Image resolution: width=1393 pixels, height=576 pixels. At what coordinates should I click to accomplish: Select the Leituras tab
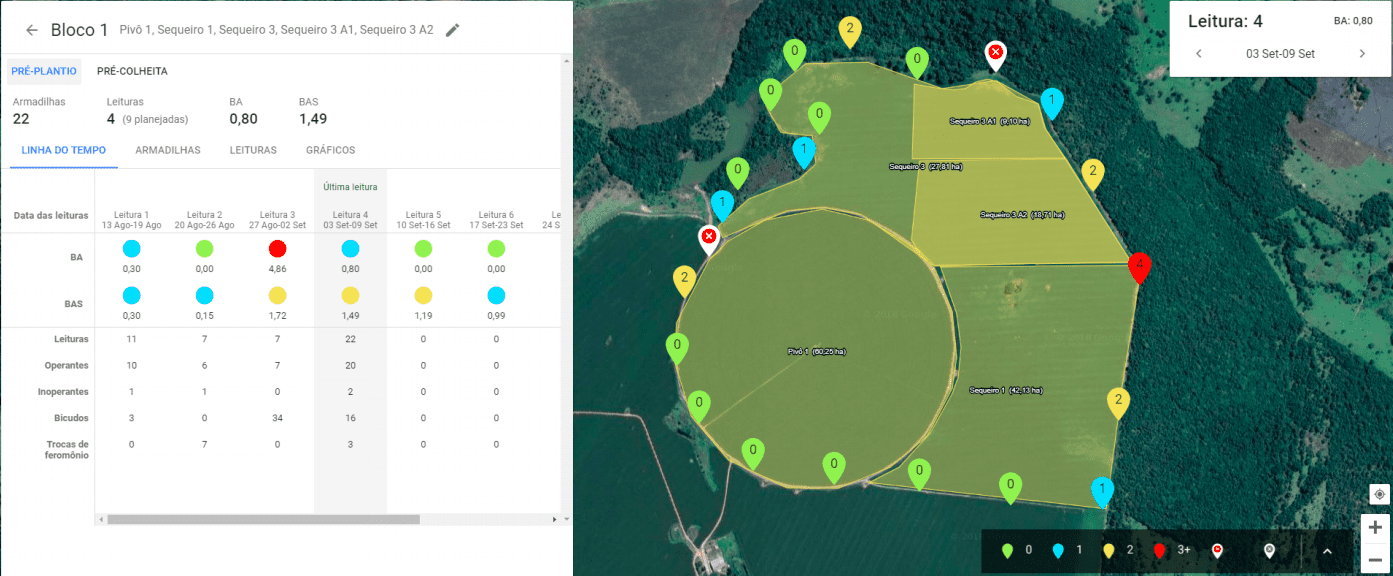point(253,150)
